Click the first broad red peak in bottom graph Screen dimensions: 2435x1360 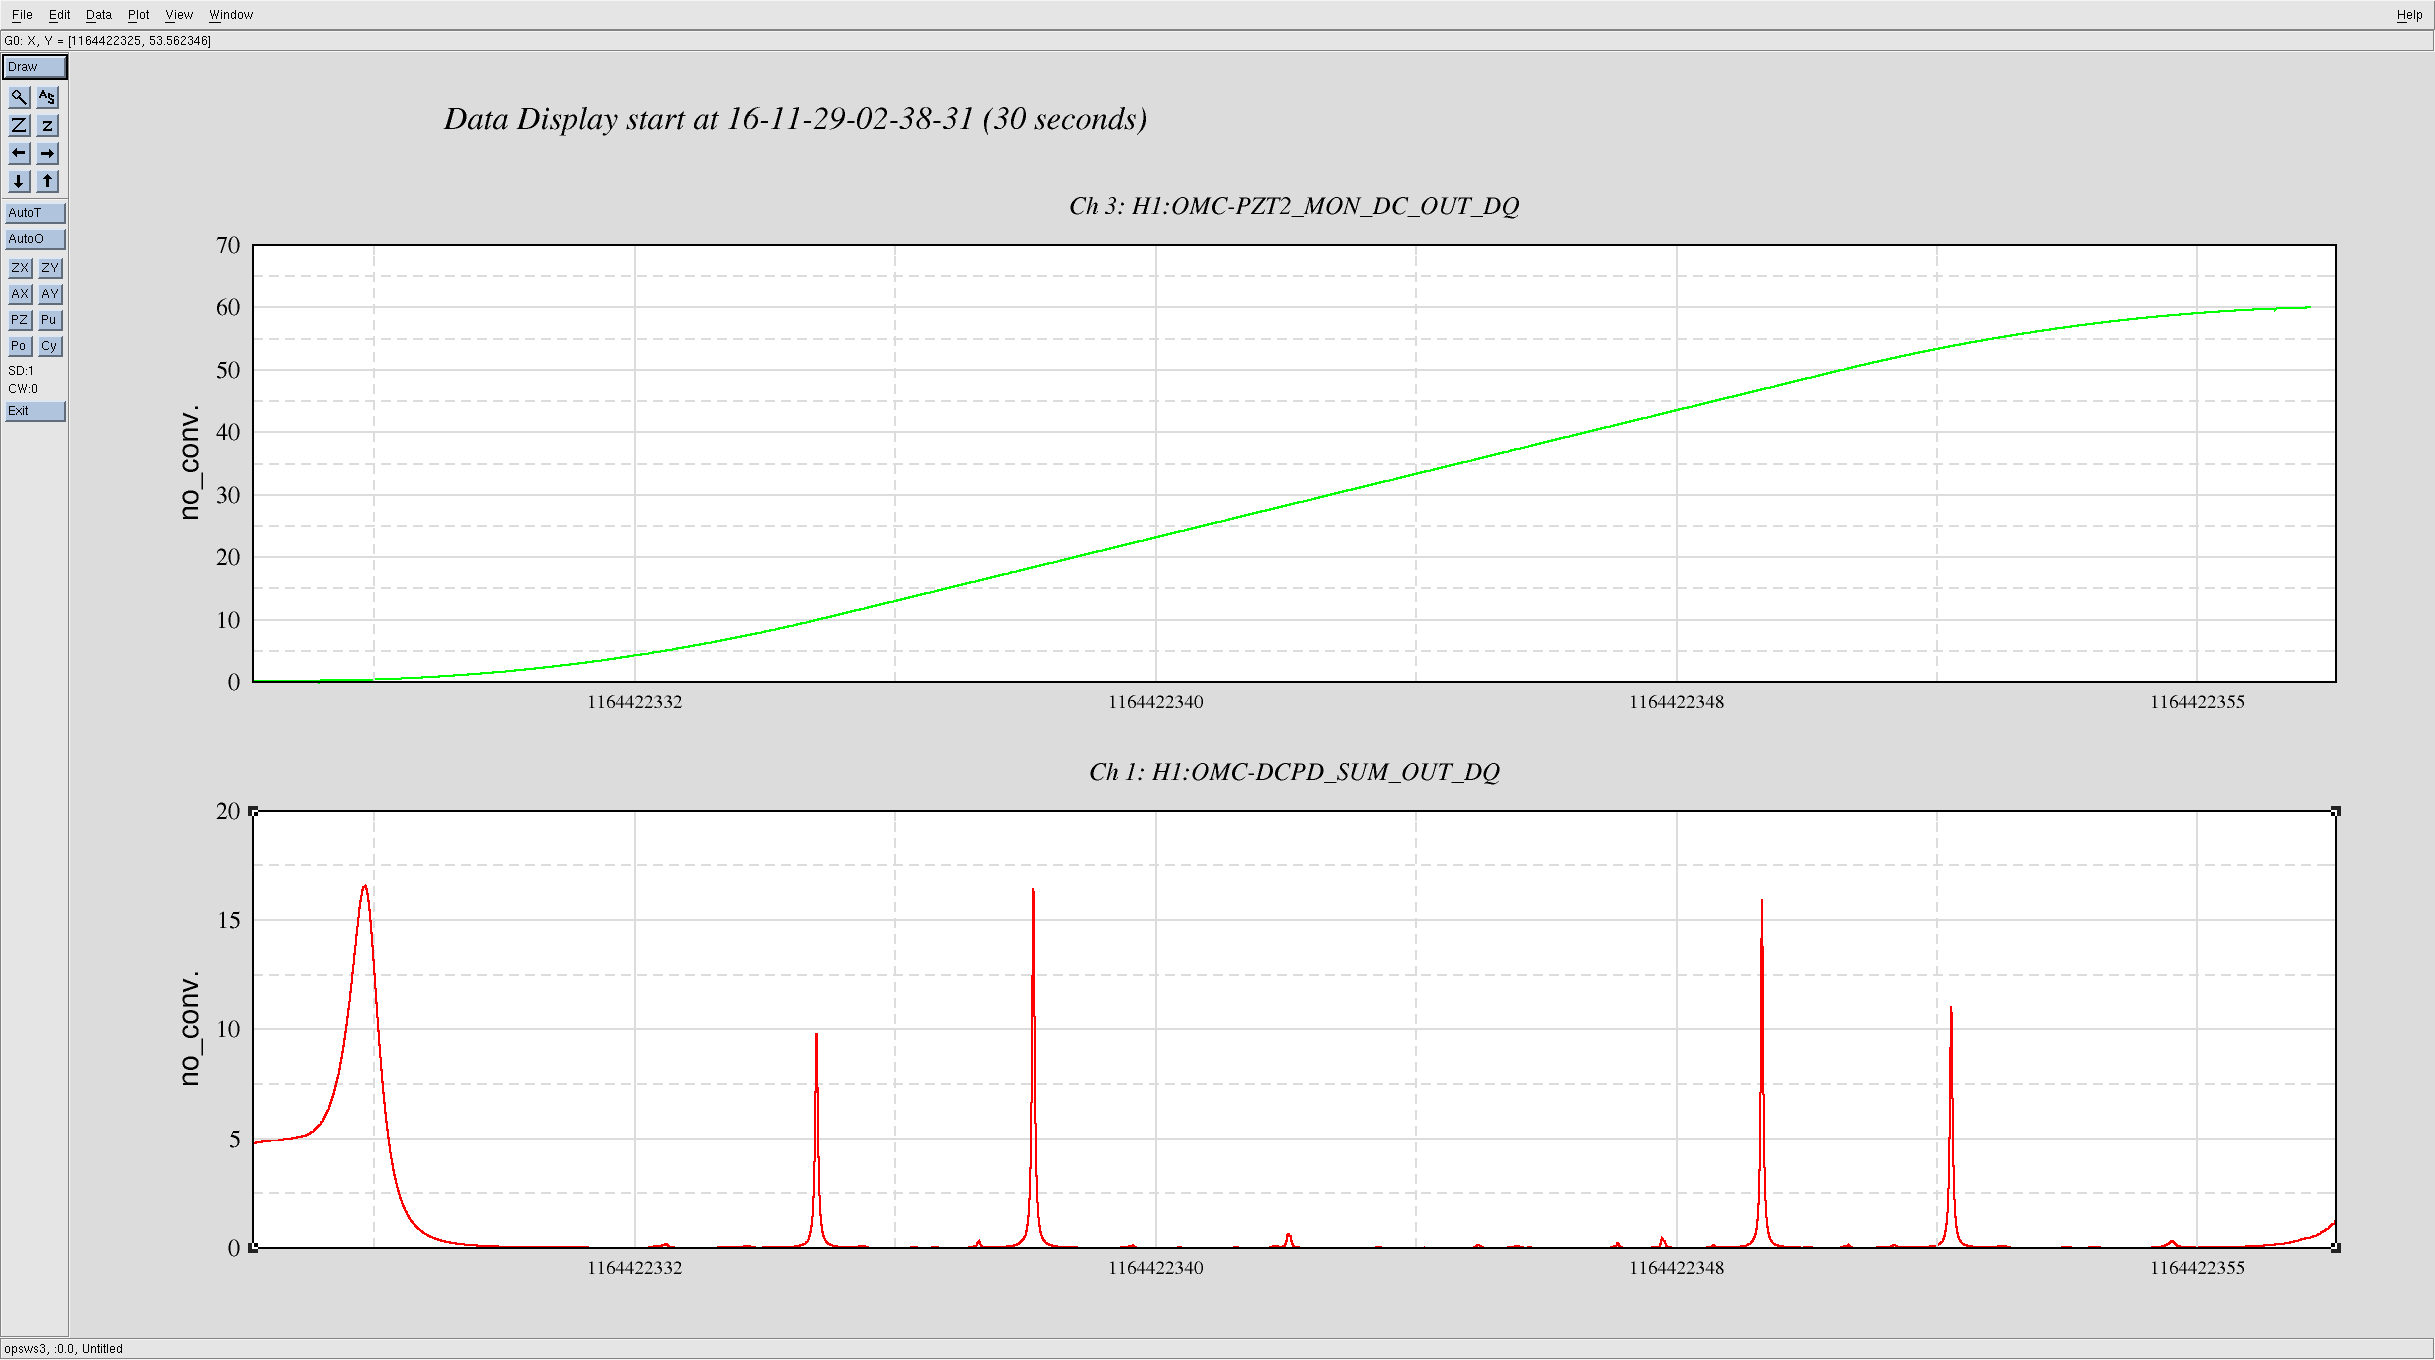click(x=365, y=889)
